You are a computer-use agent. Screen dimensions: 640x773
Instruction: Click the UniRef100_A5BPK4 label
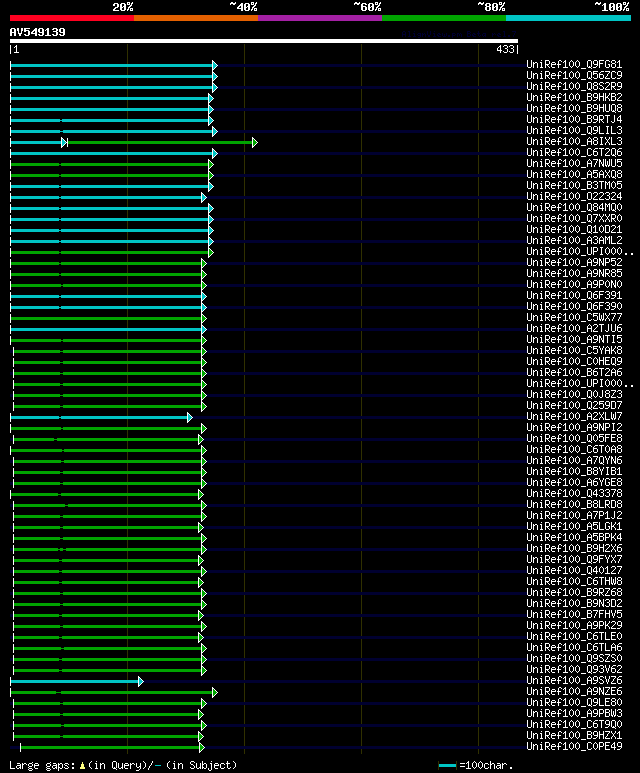tap(574, 537)
